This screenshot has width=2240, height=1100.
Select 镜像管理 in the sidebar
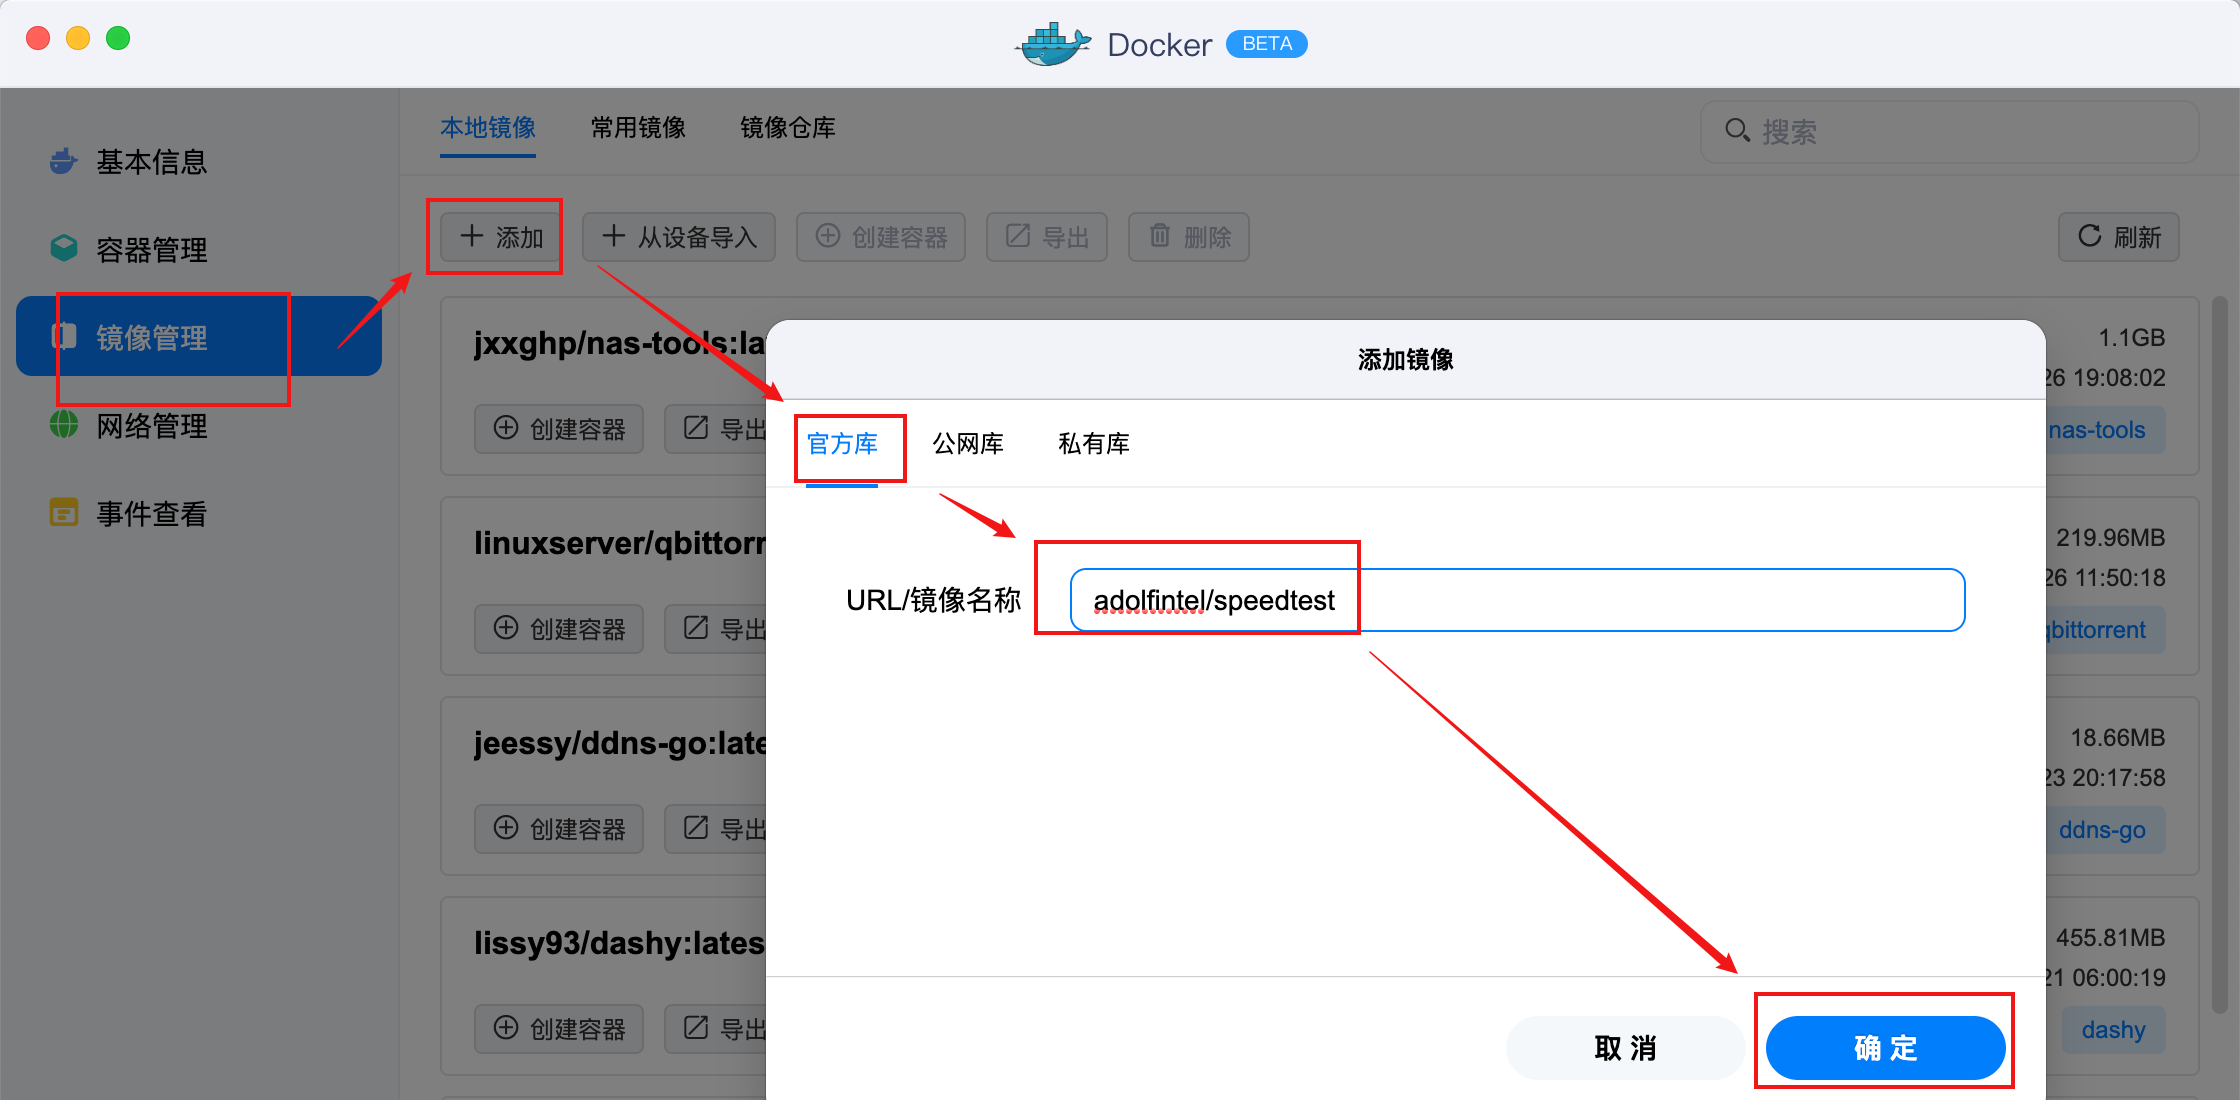[199, 337]
